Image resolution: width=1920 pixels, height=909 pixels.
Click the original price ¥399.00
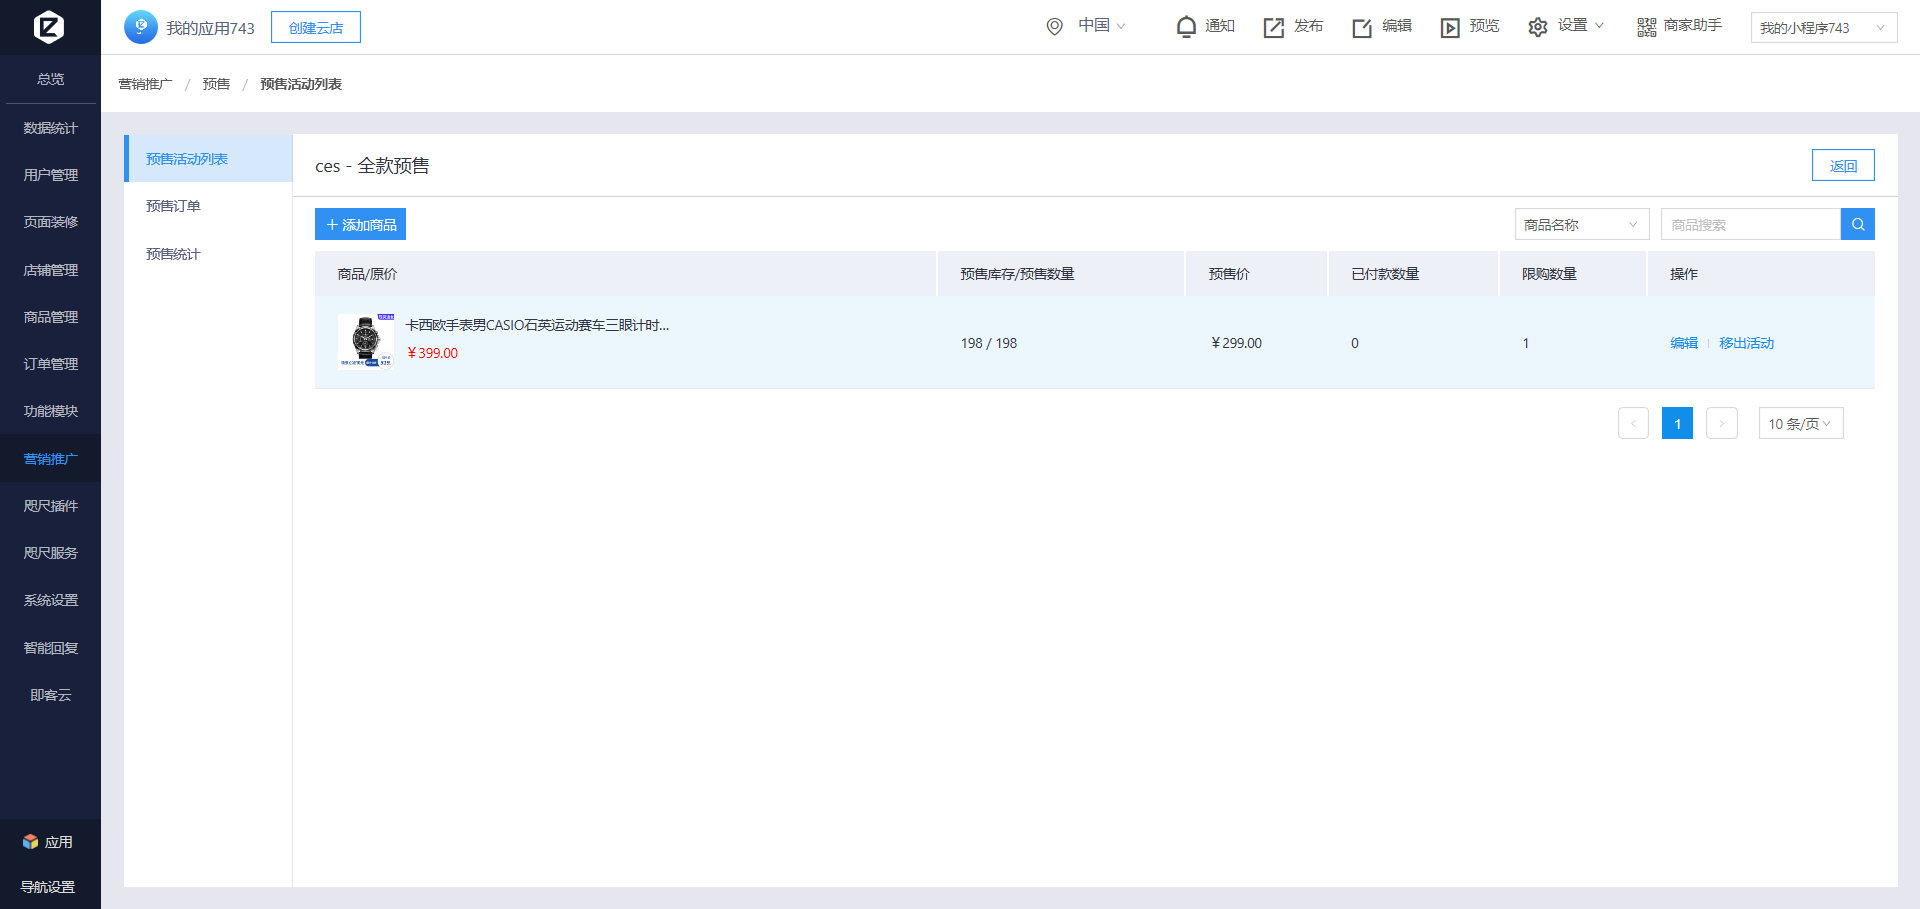(433, 353)
